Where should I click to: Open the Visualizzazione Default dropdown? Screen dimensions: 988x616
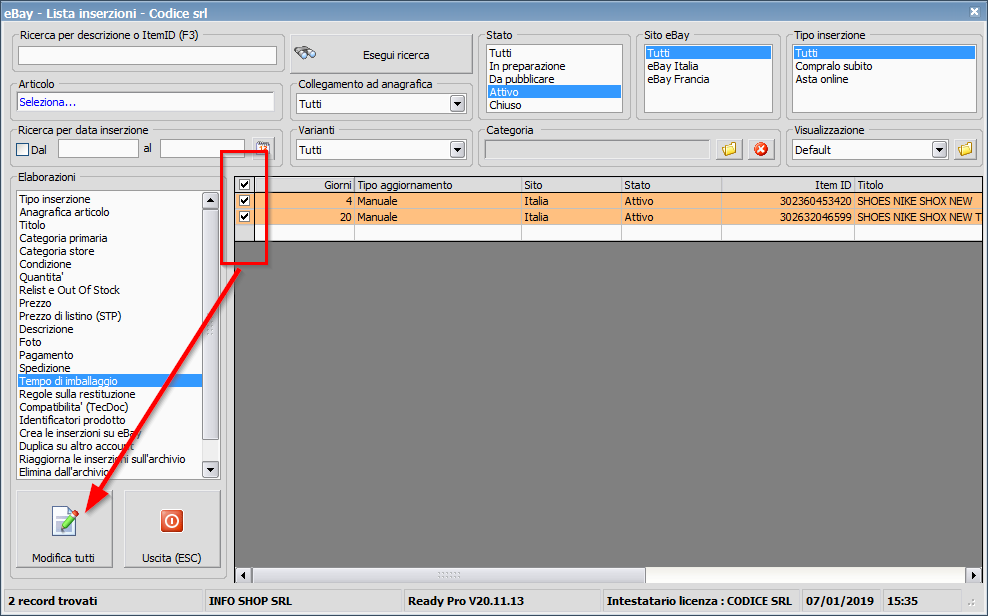pos(939,150)
